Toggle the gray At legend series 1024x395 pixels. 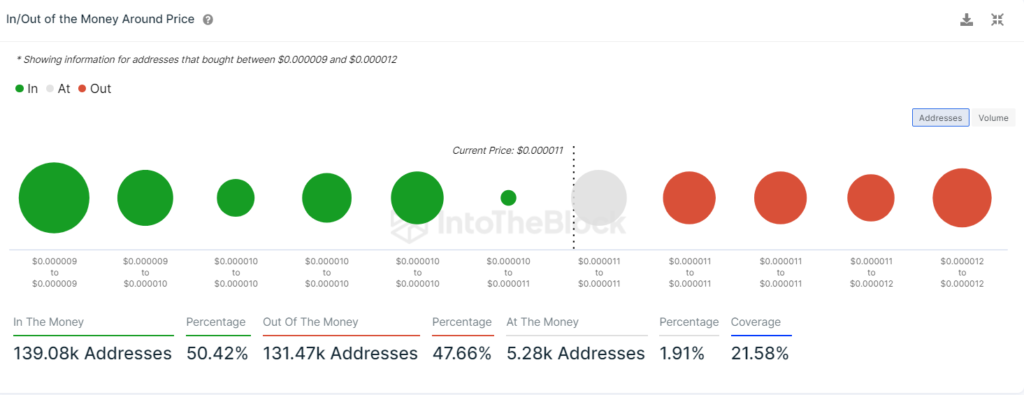[x=57, y=89]
